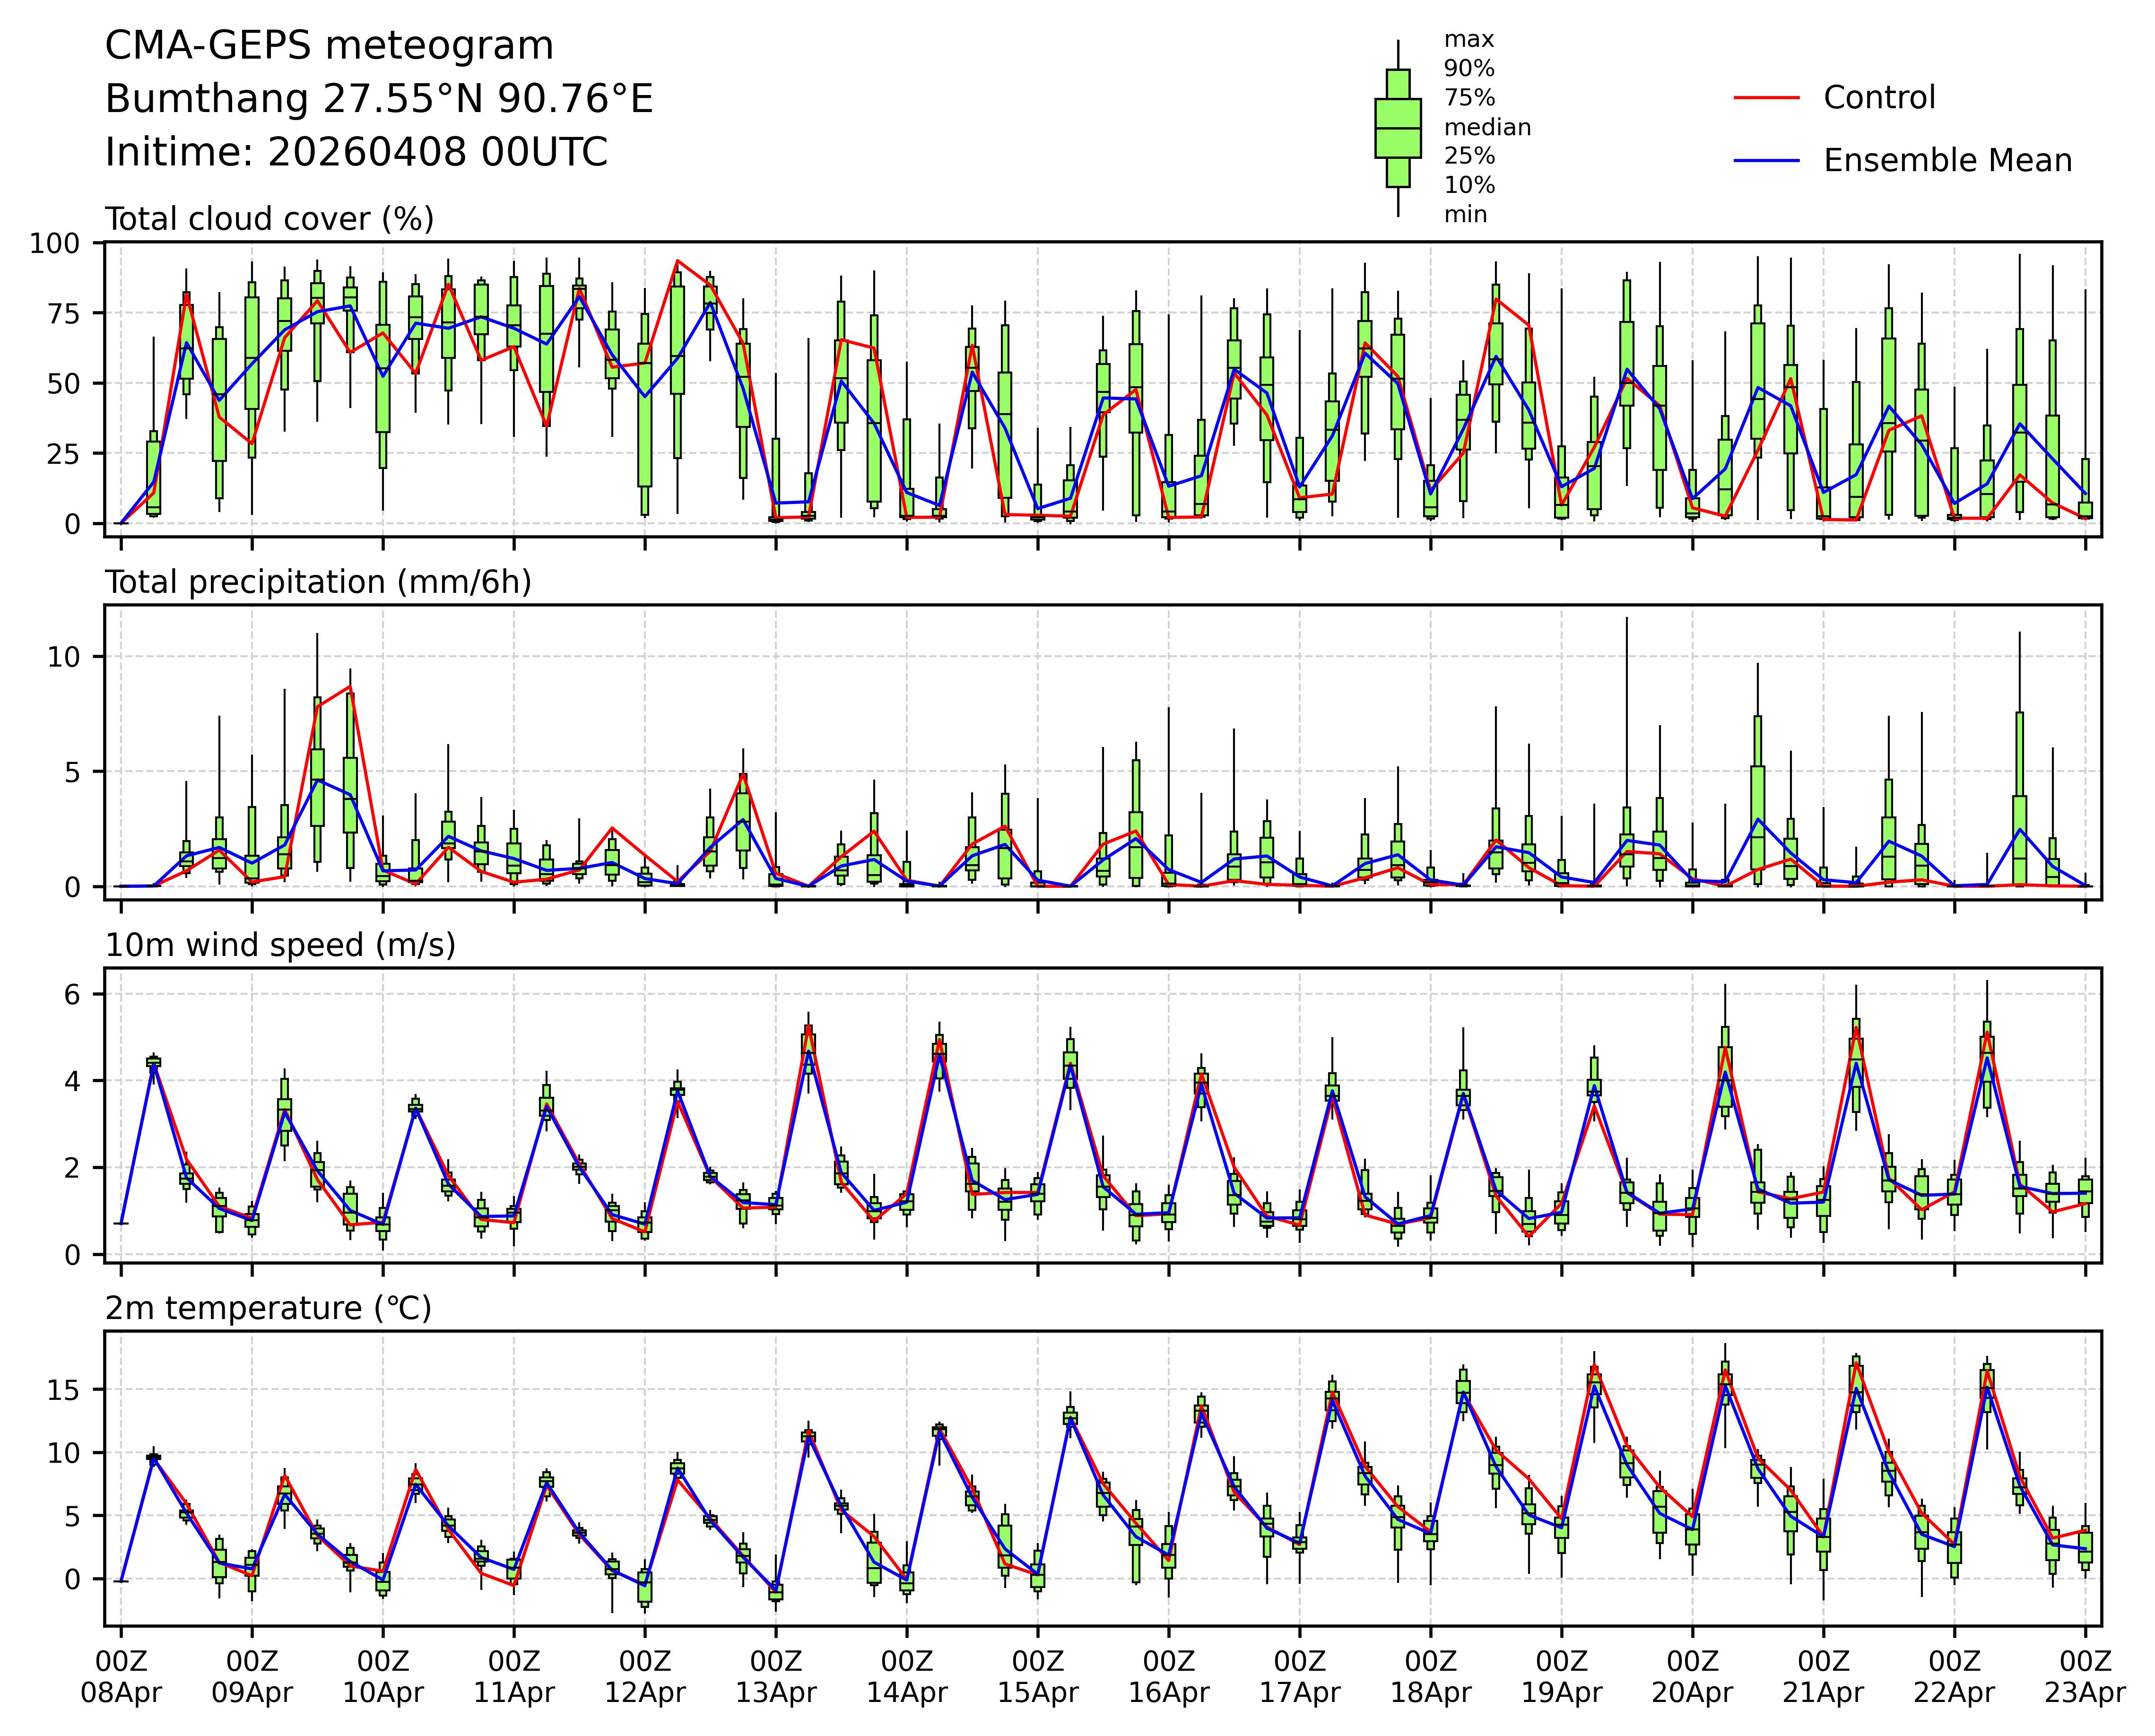The height and width of the screenshot is (1736, 2155).
Task: Click the '2m temperature (℃)' panel title
Action: (x=268, y=1308)
